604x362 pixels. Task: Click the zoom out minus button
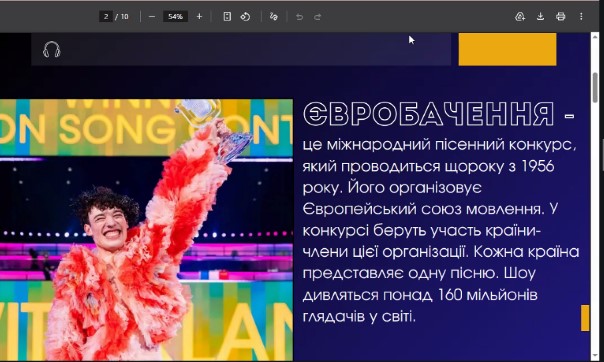click(x=152, y=17)
